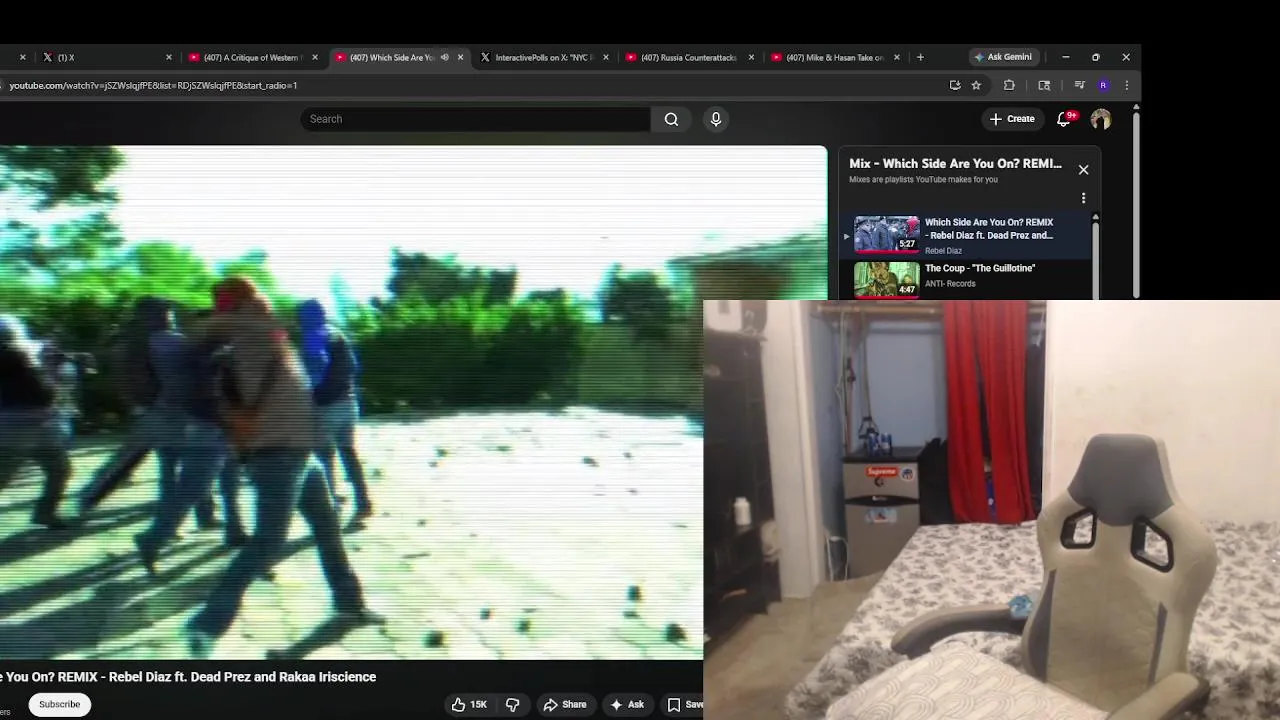Viewport: 1280px width, 720px height.
Task: Open a new browser tab
Action: click(920, 57)
